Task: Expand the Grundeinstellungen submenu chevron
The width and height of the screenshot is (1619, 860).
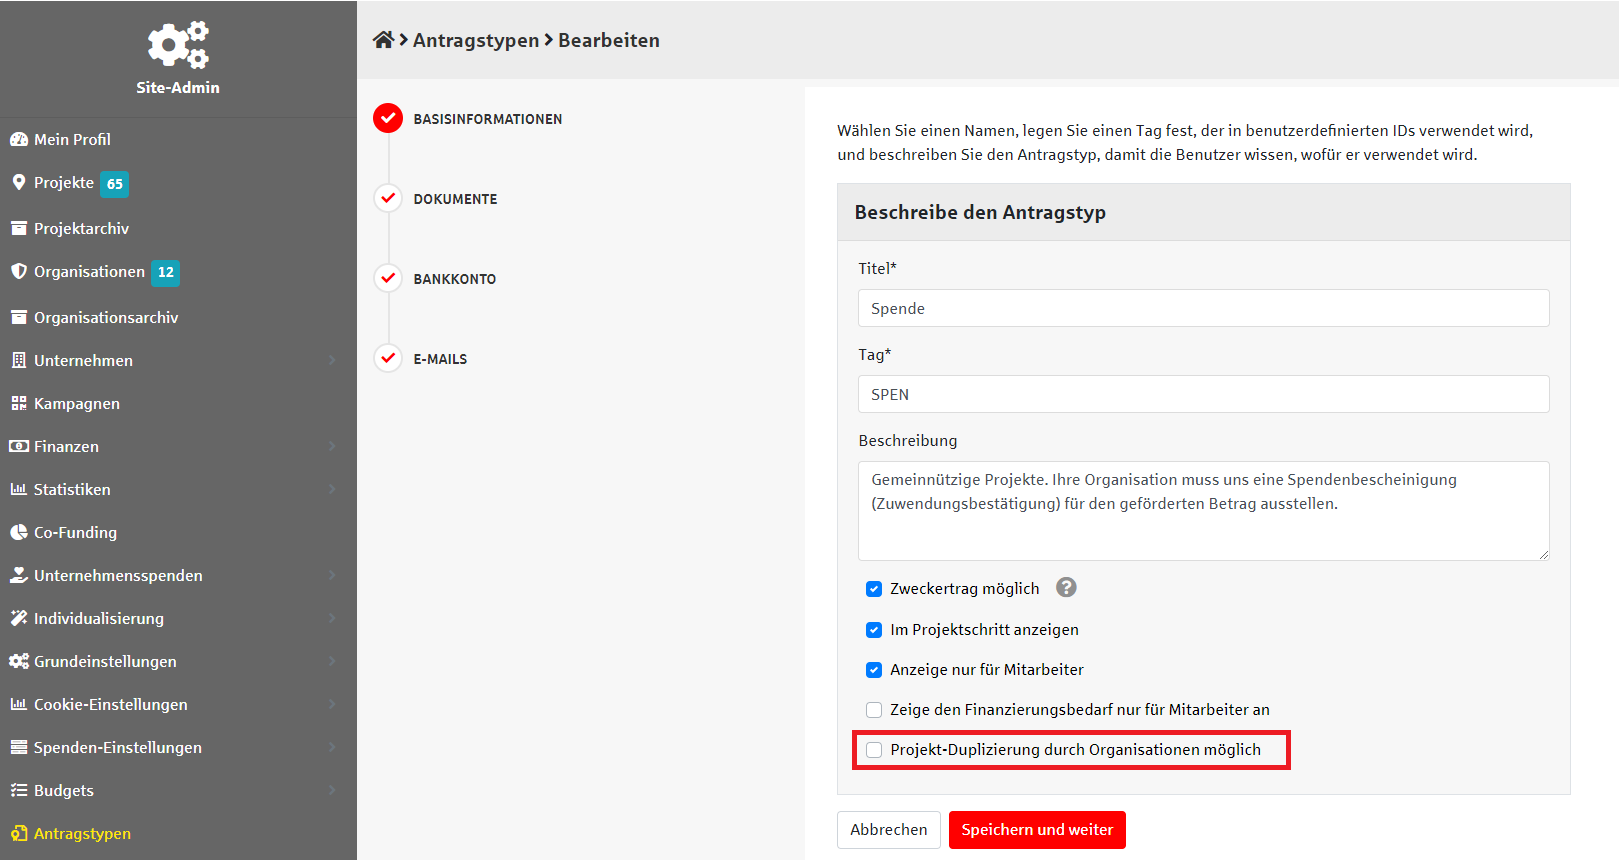Action: pyautogui.click(x=332, y=661)
